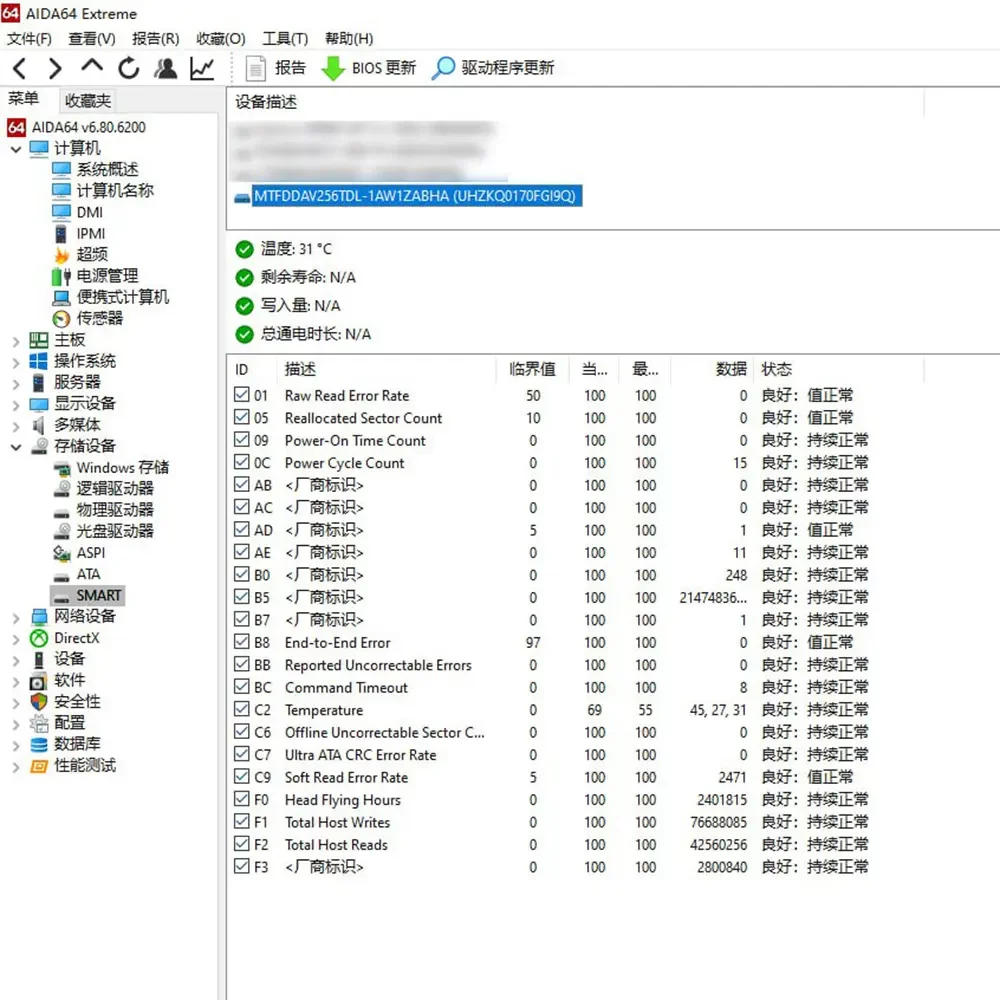
Task: Expand the 网络设备 tree node
Action: click(x=16, y=617)
